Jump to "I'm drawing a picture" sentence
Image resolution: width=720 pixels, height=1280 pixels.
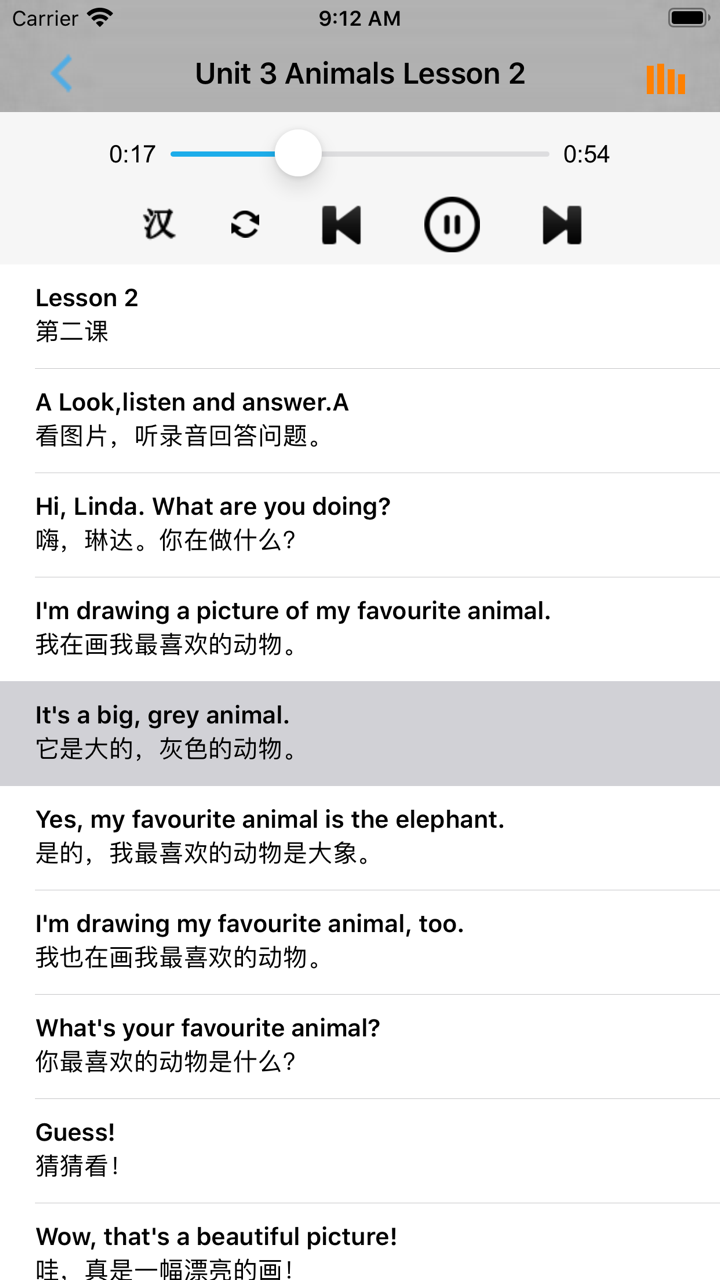click(360, 628)
